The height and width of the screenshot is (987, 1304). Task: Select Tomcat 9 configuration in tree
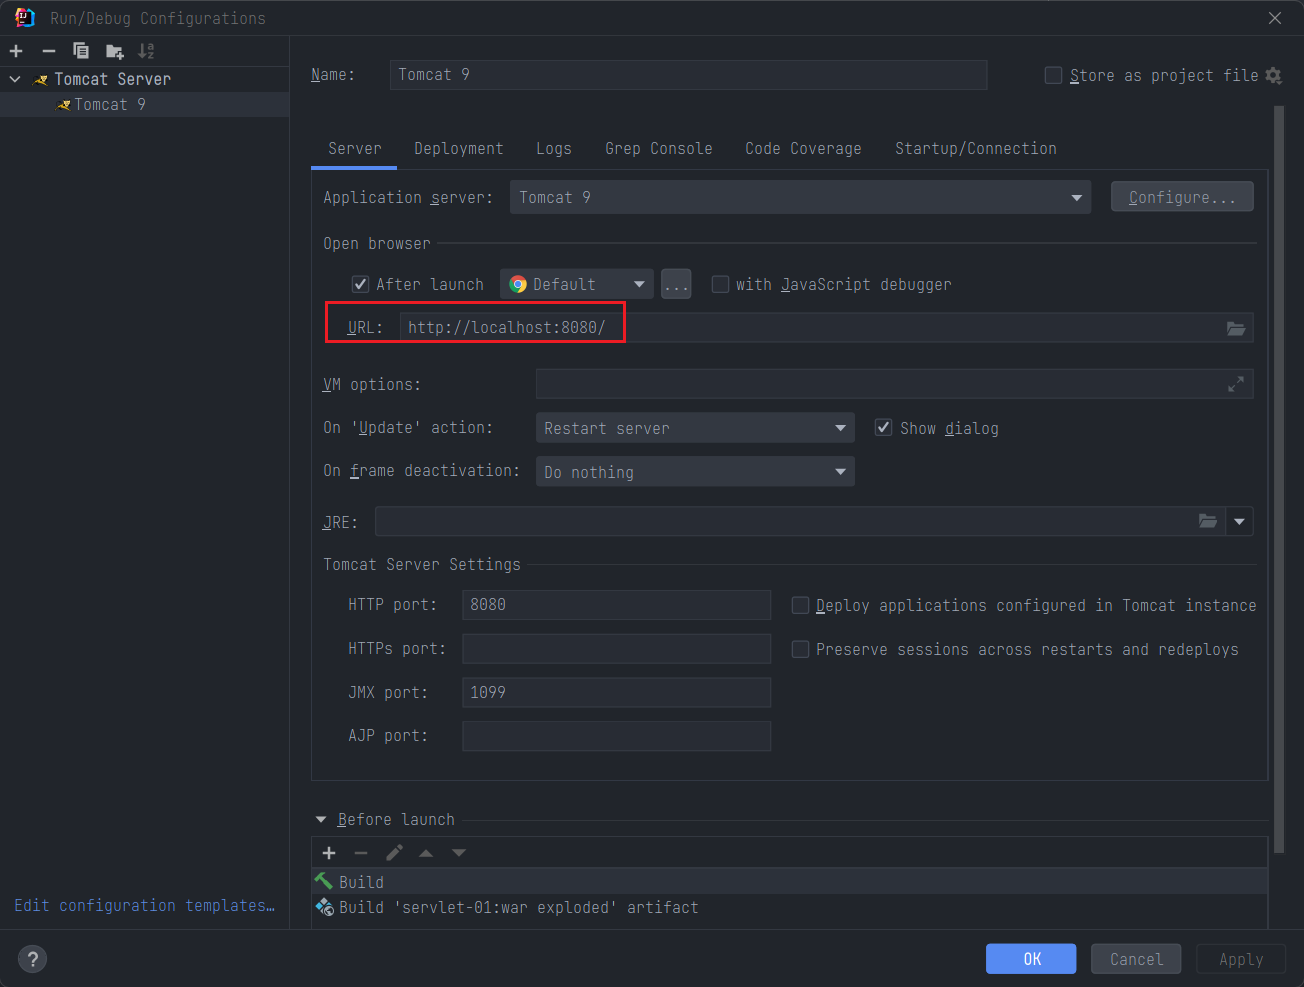(x=144, y=104)
